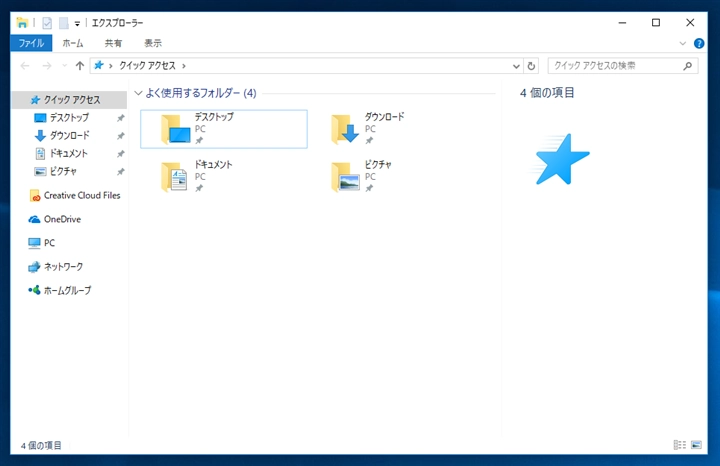This screenshot has width=720, height=466.
Task: Switch to the 表示 ribbon tab
Action: (x=153, y=43)
